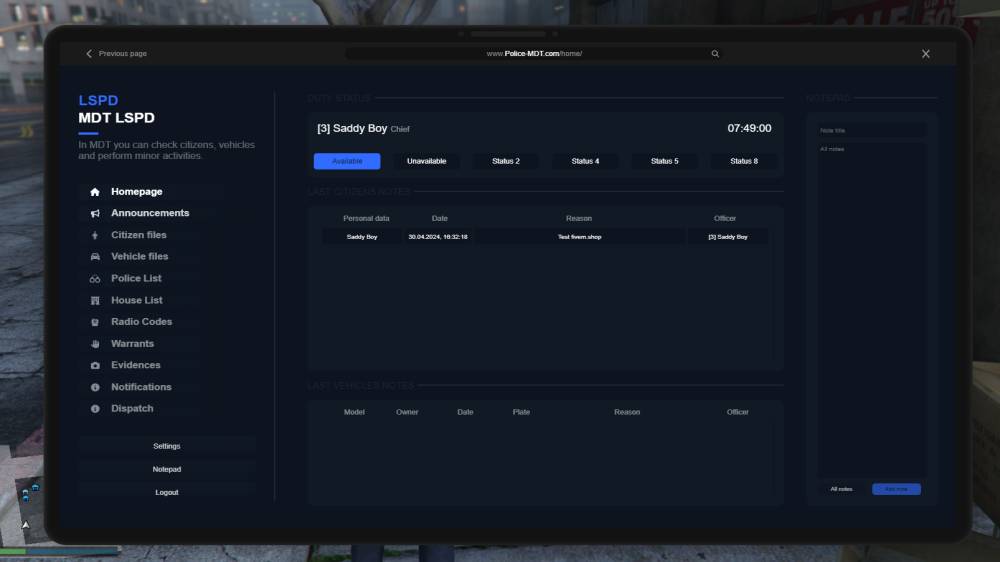This screenshot has width=1000, height=562.
Task: Go back with Previous page arrow
Action: (89, 54)
